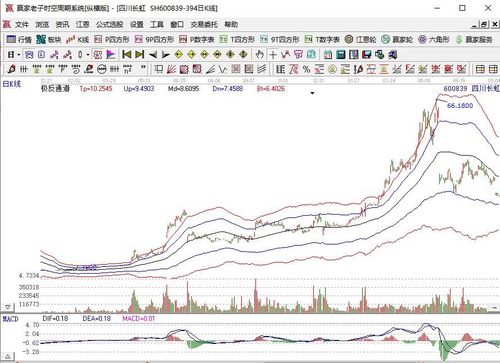Click the jump-to-first green arrow icon
500x363 pixels.
[x=127, y=54]
